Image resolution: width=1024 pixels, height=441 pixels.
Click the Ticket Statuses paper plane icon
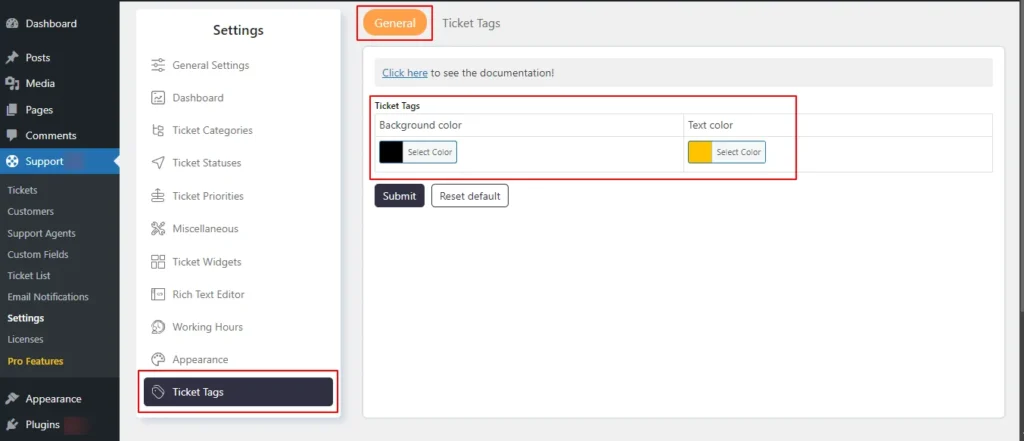(157, 163)
